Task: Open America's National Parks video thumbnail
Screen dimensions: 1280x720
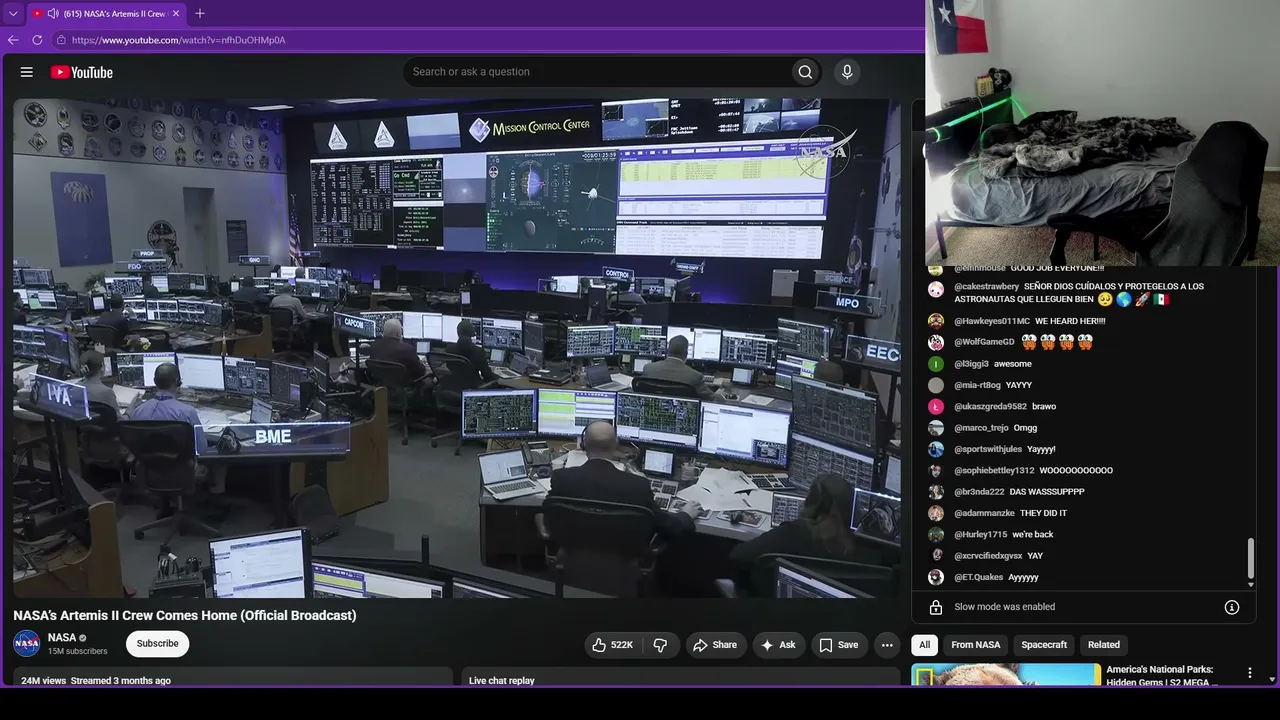Action: tap(1006, 675)
